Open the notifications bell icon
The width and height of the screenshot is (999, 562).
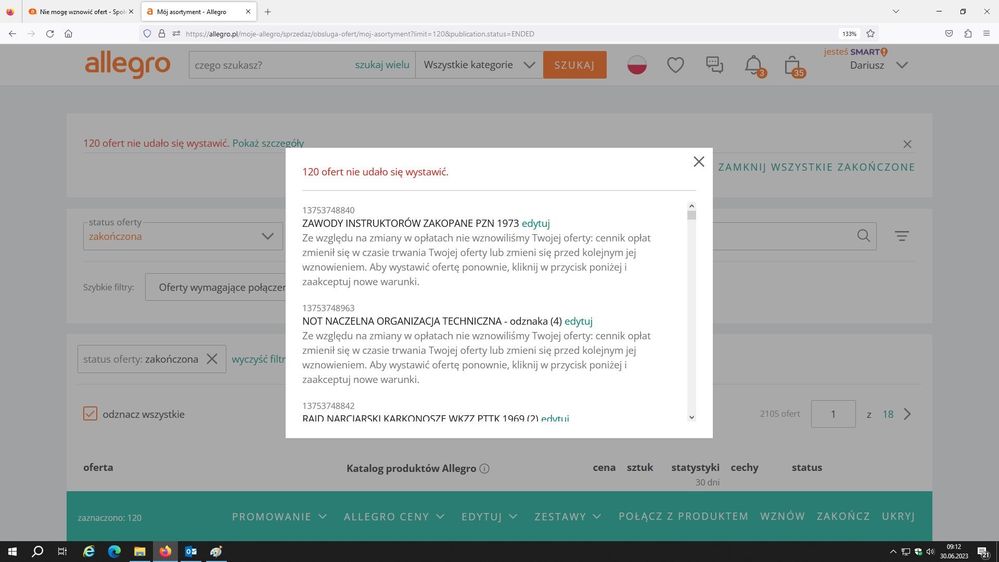click(754, 65)
